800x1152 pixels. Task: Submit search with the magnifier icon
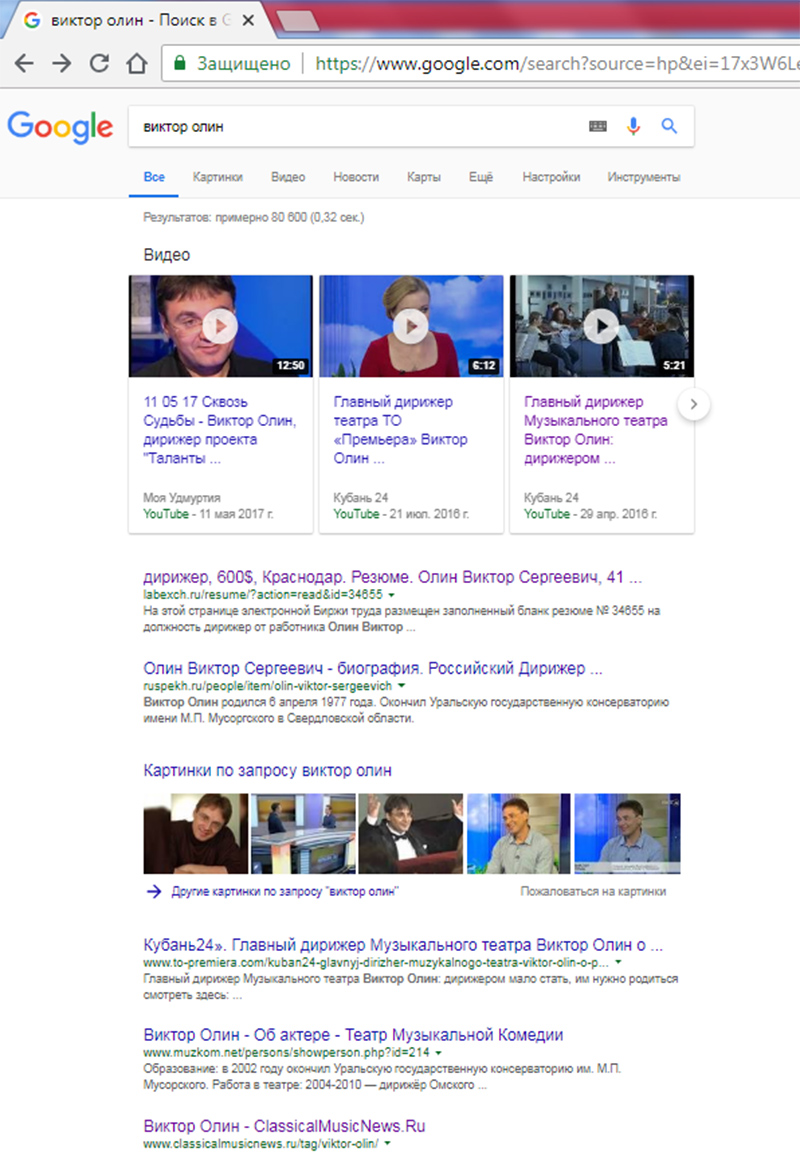[669, 126]
